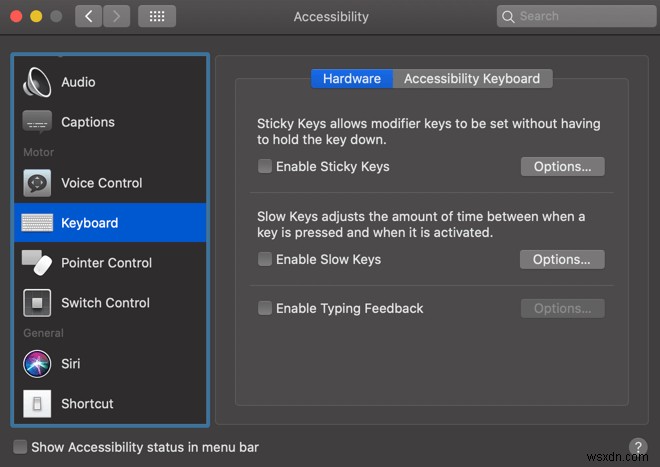660x467 pixels.
Task: Open Slow Keys Options button
Action: (562, 259)
